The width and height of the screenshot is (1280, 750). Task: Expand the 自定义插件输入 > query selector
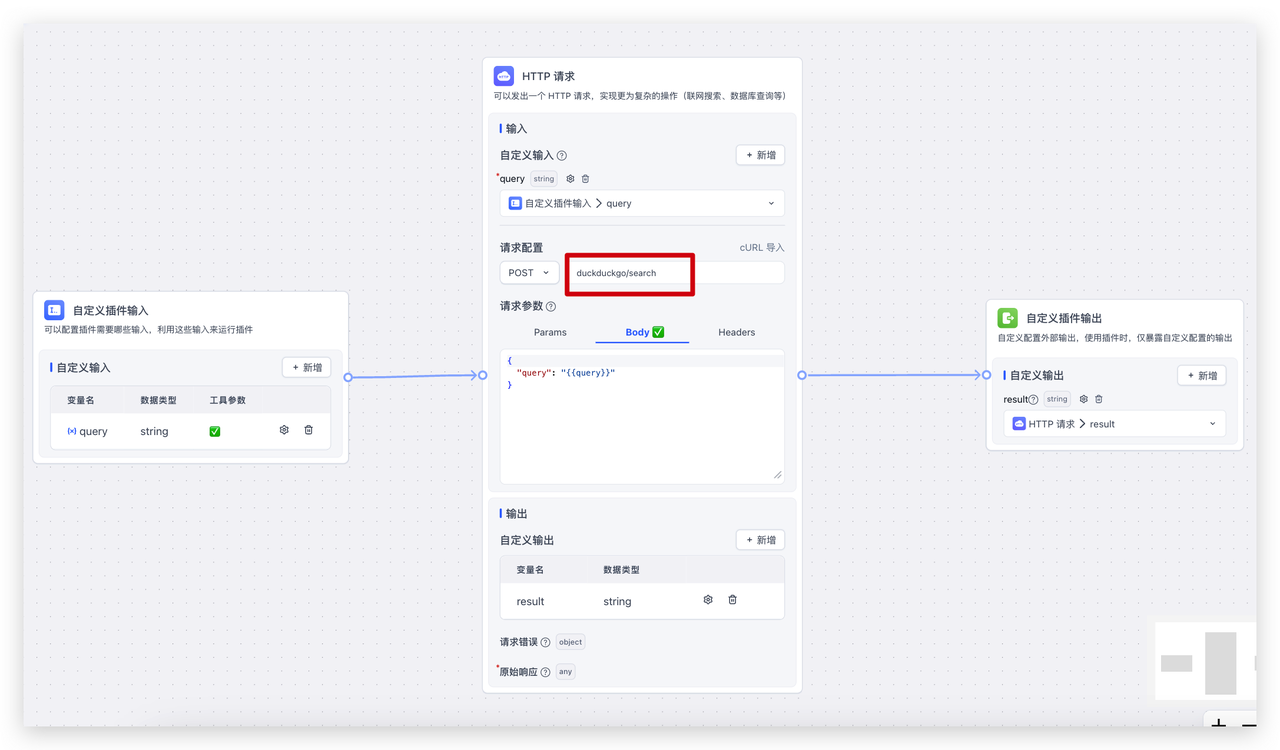[642, 203]
